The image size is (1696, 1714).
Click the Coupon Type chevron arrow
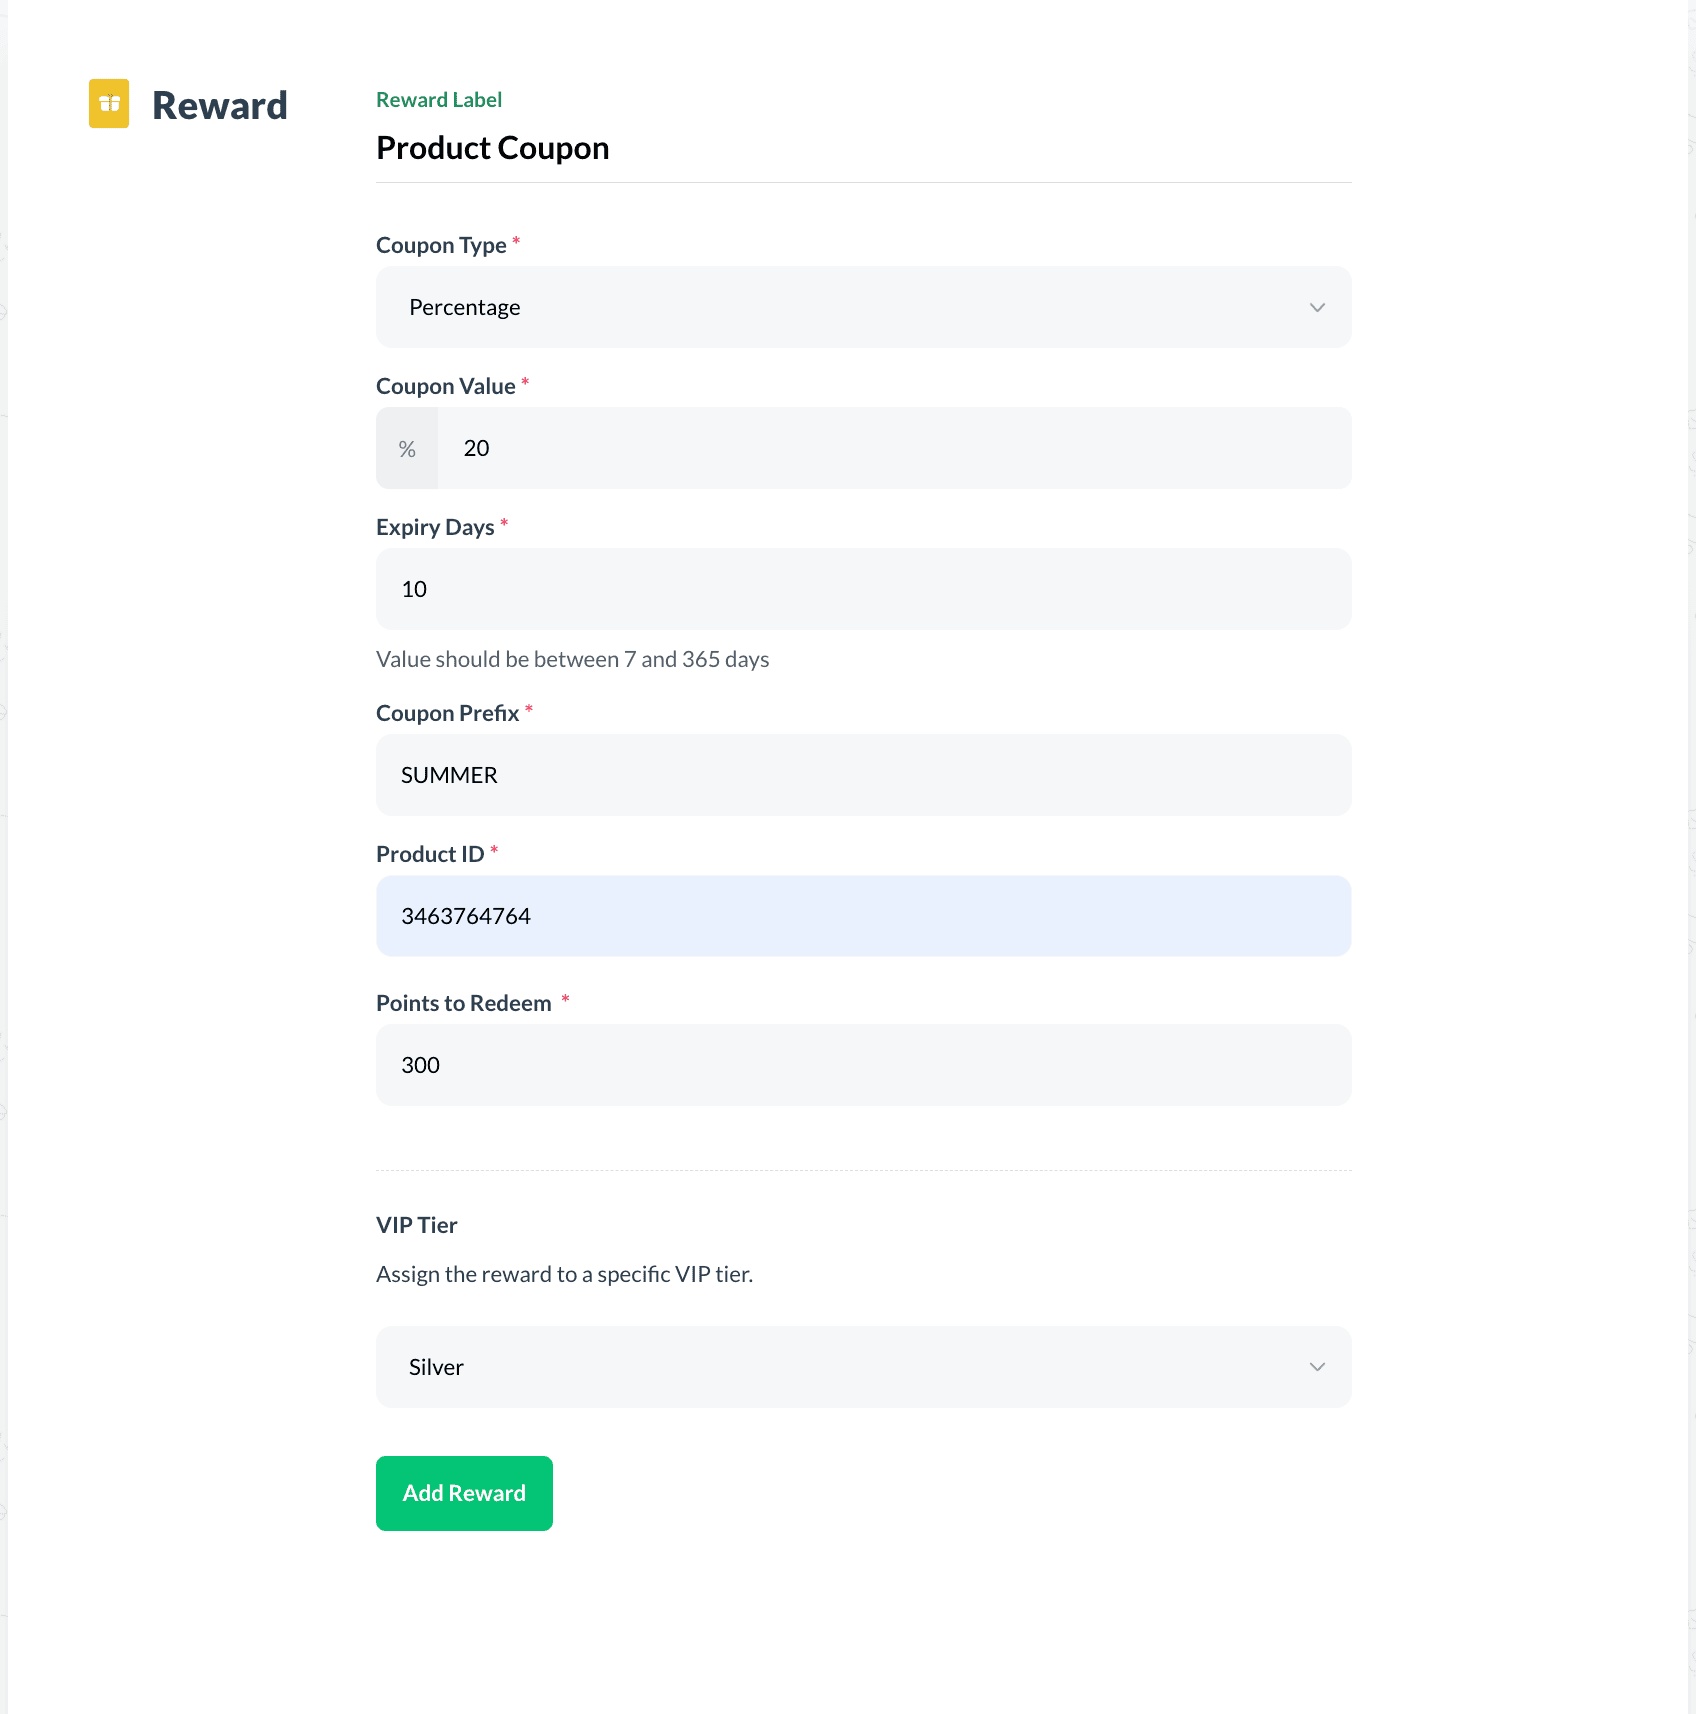pyautogui.click(x=1317, y=307)
